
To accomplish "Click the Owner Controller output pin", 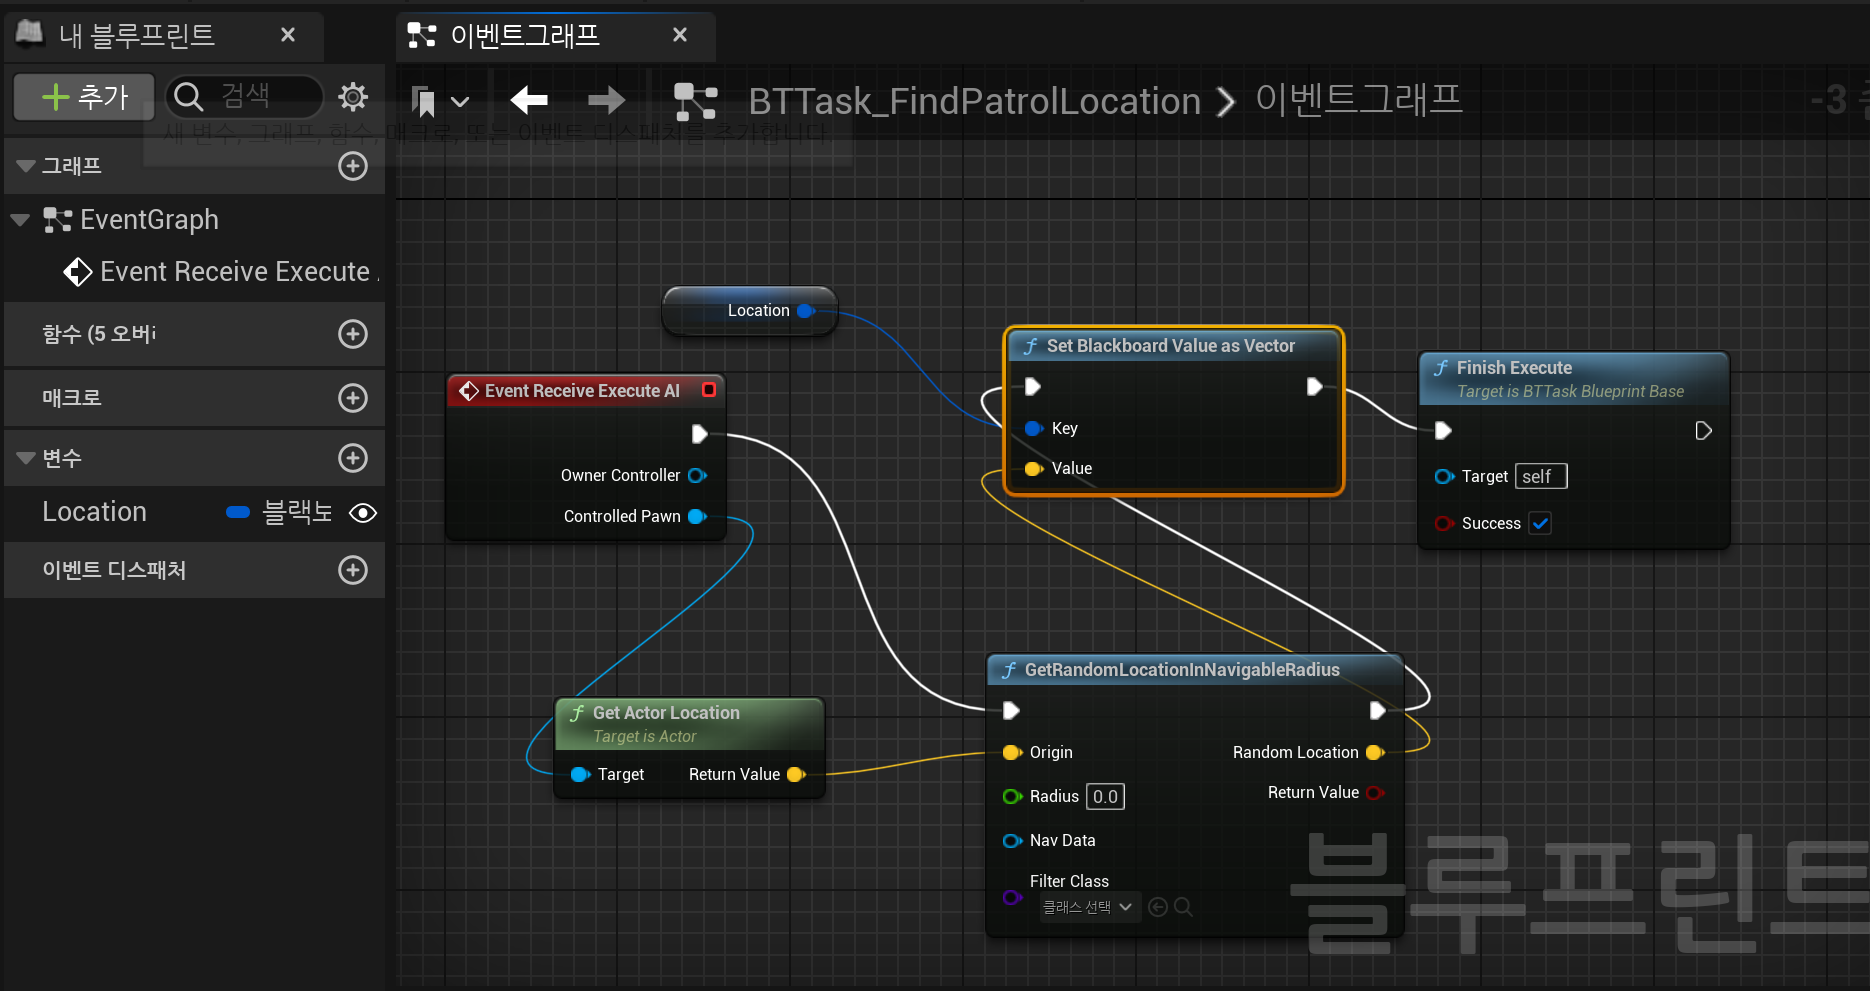I will 697,476.
